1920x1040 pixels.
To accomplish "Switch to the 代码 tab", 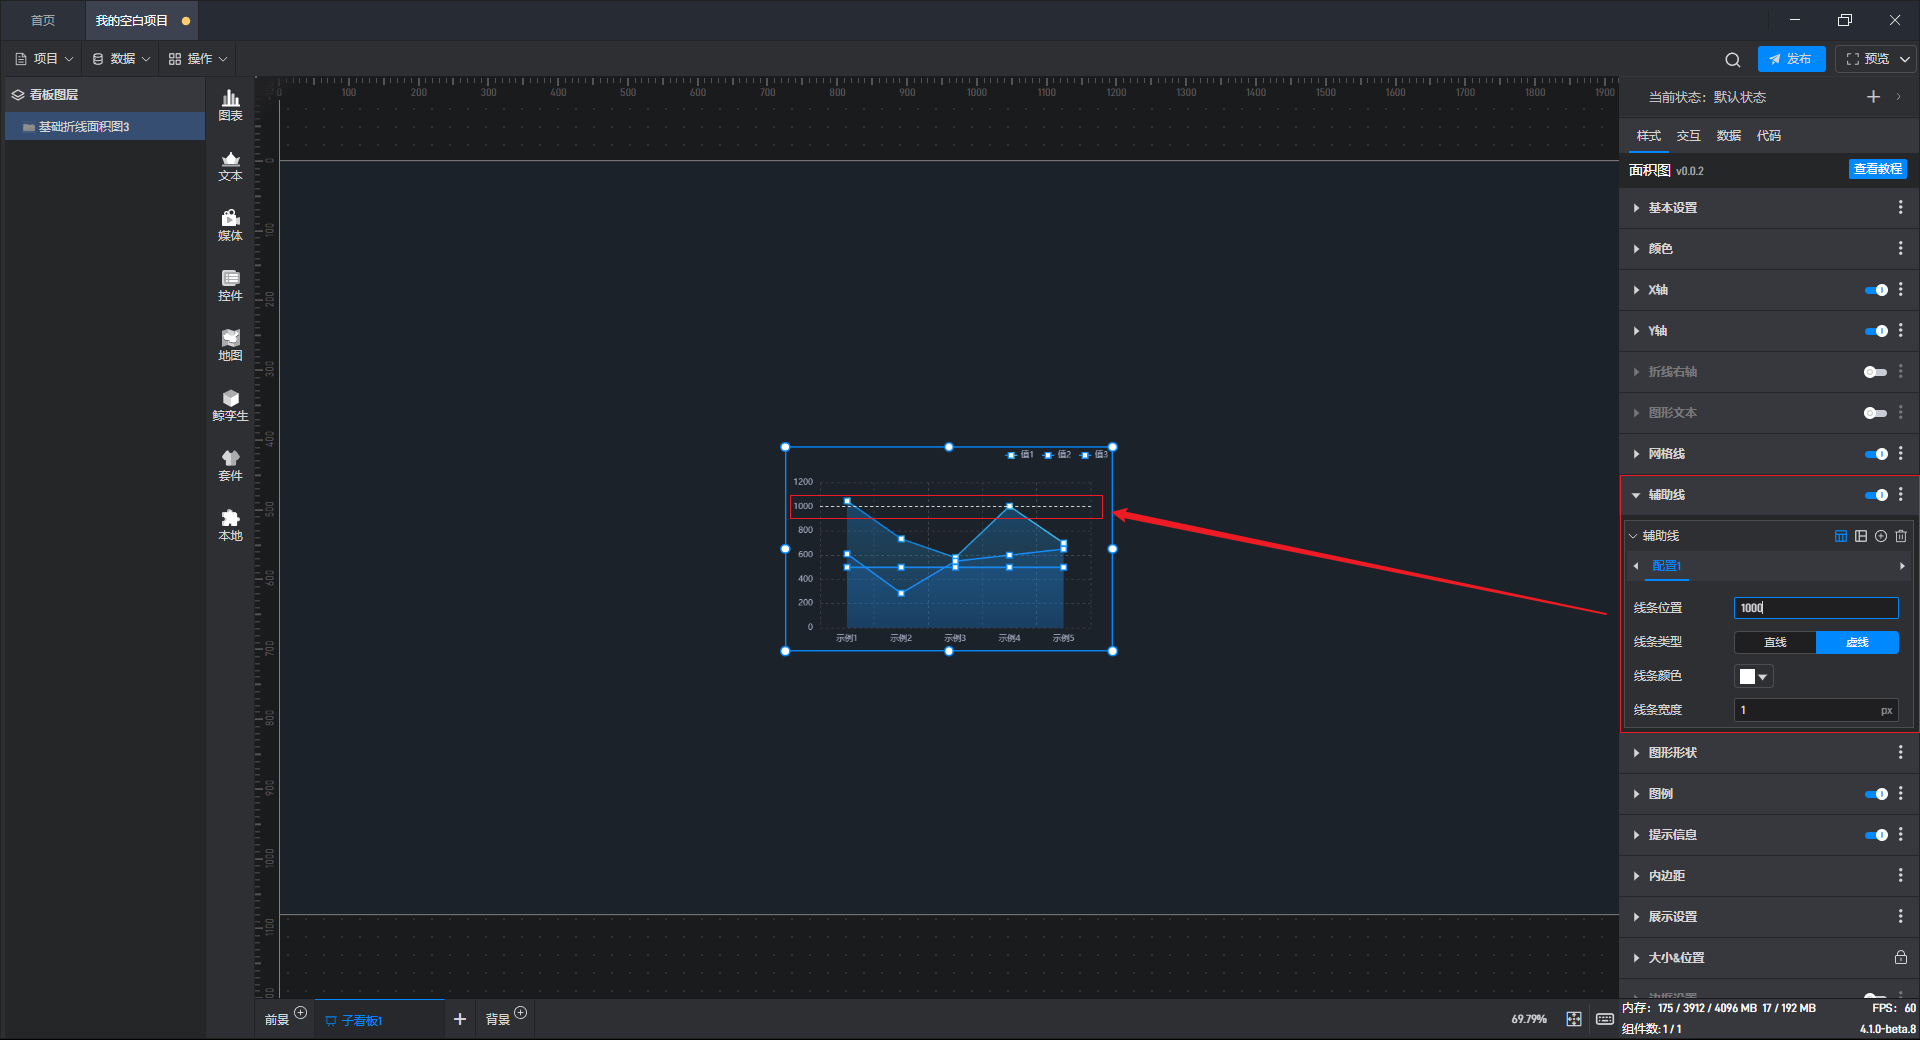I will tap(1768, 136).
